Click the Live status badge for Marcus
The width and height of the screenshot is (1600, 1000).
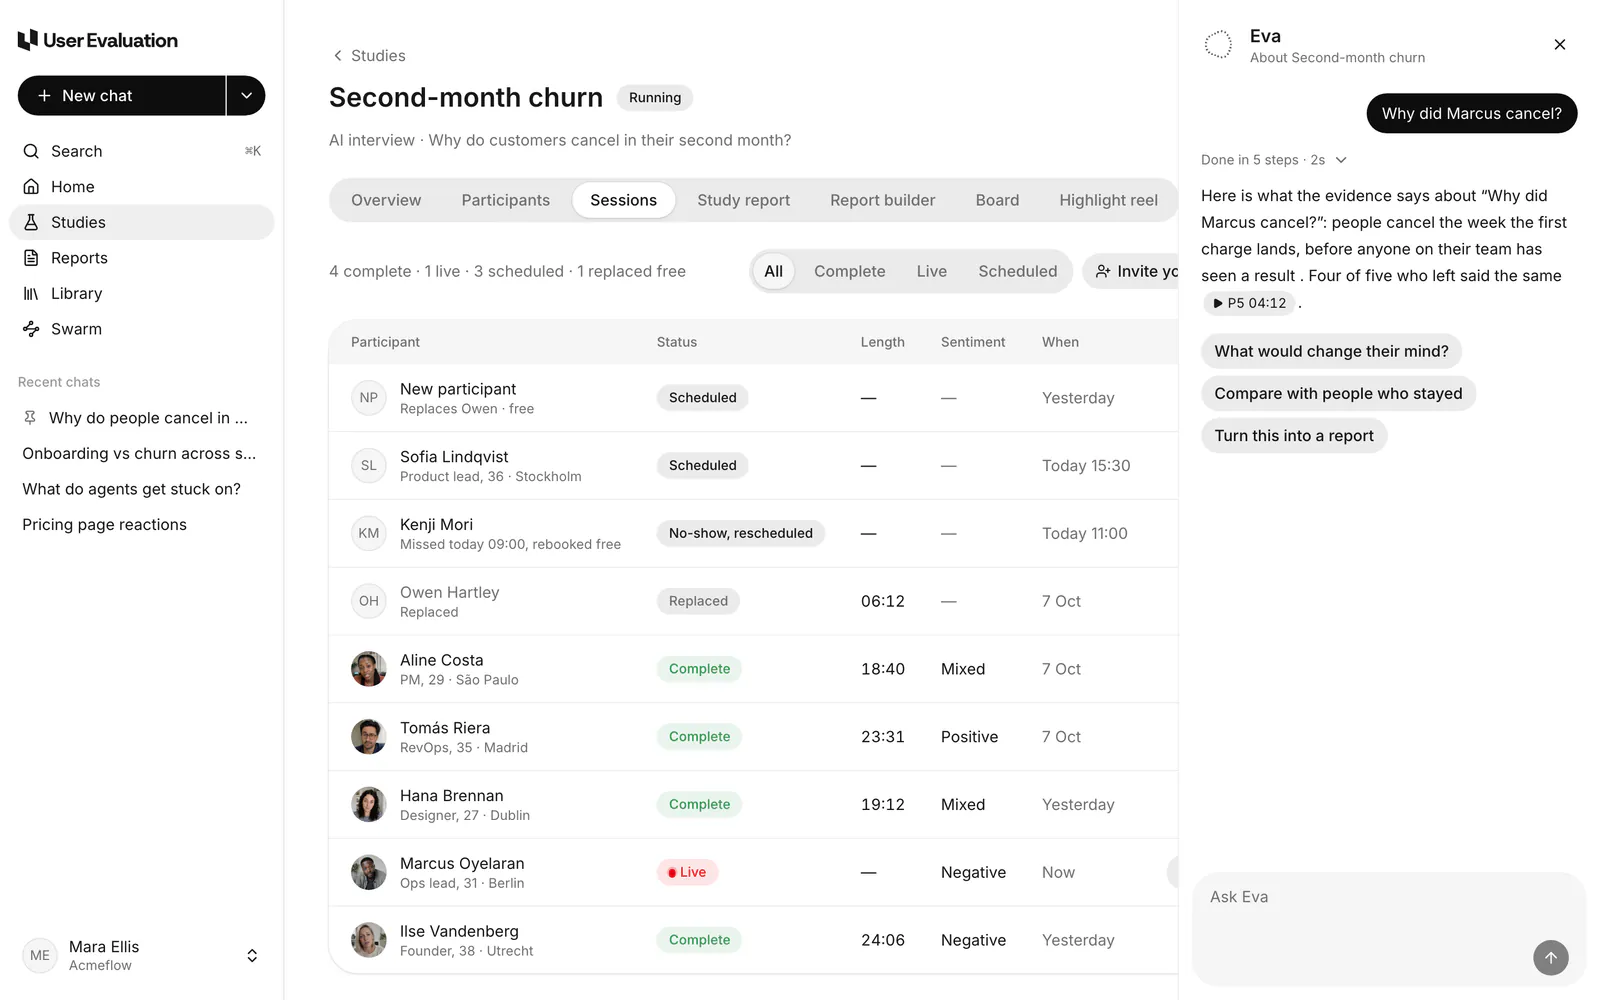coord(687,872)
